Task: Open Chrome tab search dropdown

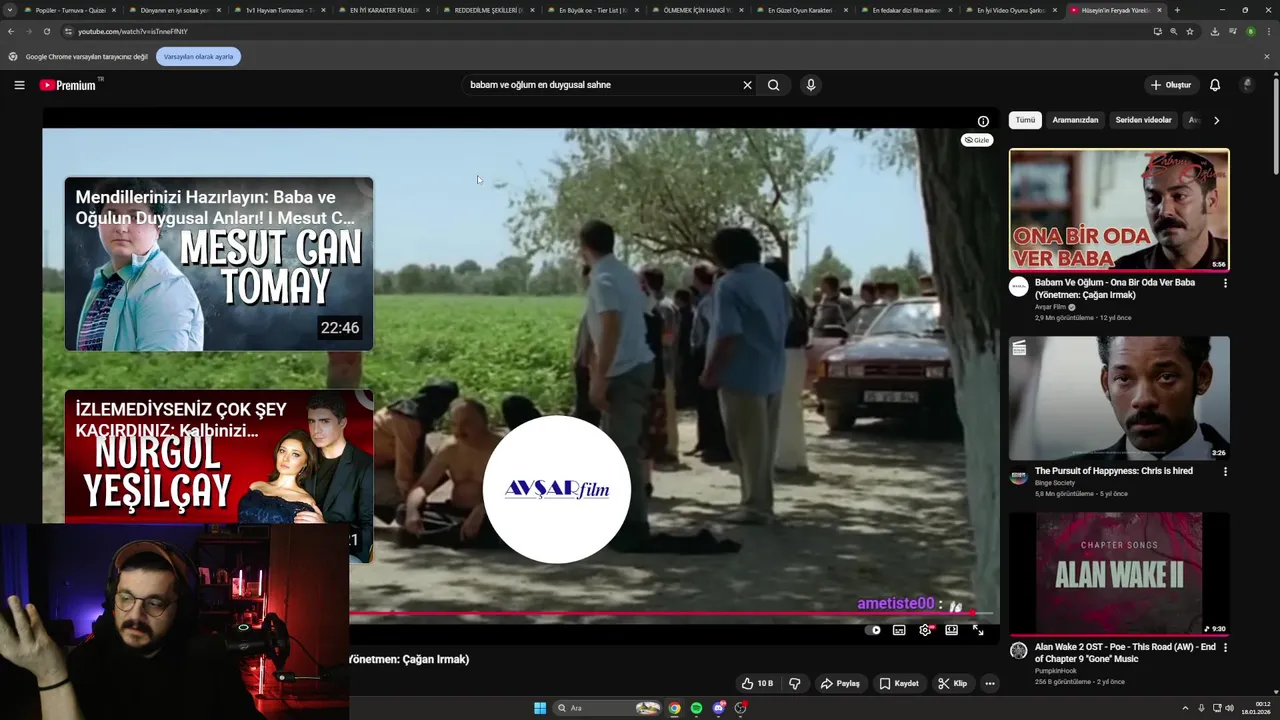Action: [x=10, y=10]
